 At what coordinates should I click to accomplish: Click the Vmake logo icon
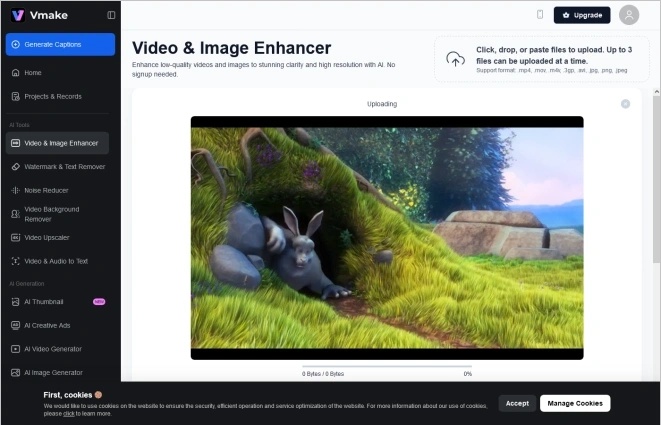17,15
